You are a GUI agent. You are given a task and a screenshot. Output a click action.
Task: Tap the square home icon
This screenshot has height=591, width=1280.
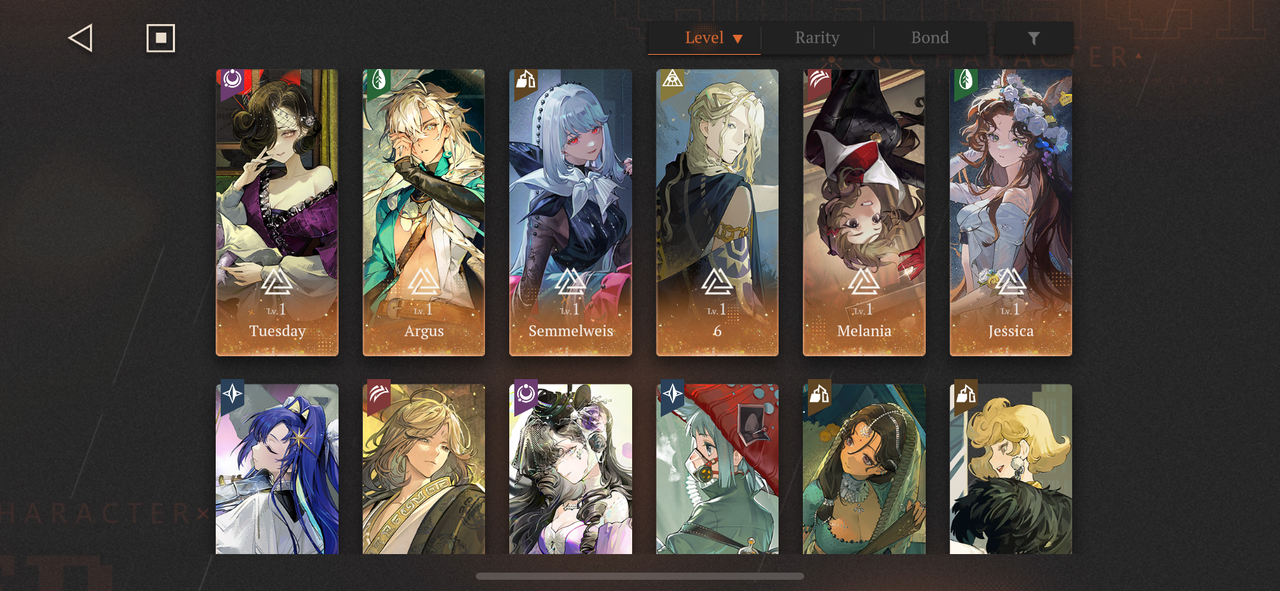[x=160, y=38]
